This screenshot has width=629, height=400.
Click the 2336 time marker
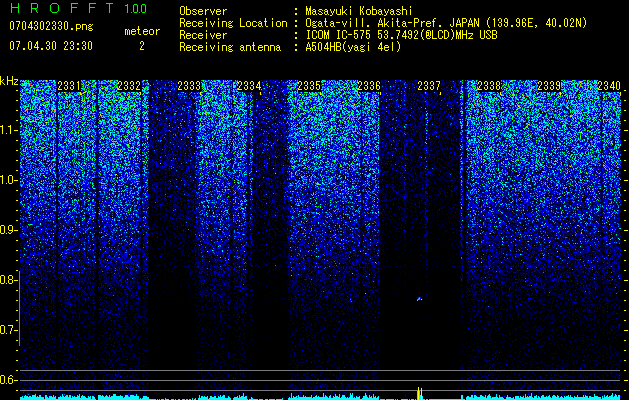369,86
